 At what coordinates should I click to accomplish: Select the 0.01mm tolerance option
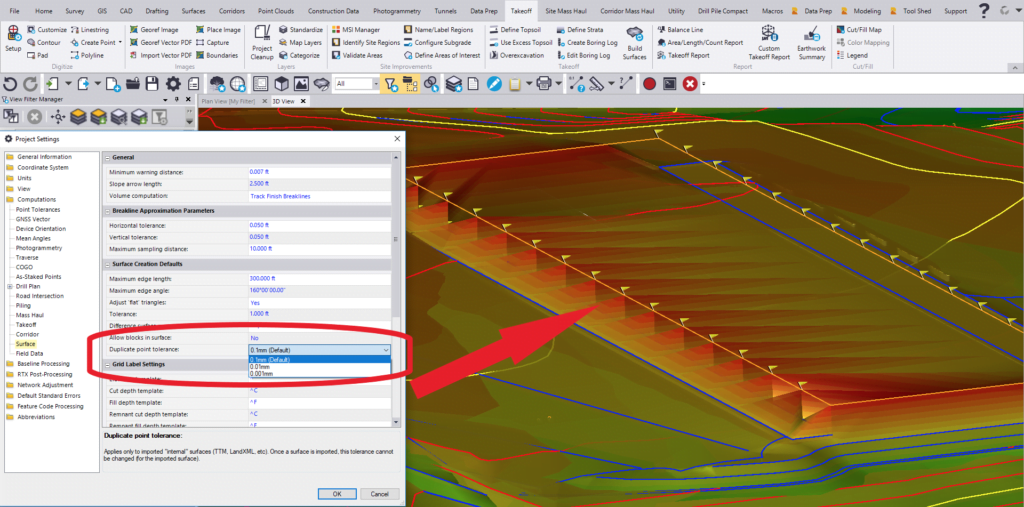[x=261, y=366]
